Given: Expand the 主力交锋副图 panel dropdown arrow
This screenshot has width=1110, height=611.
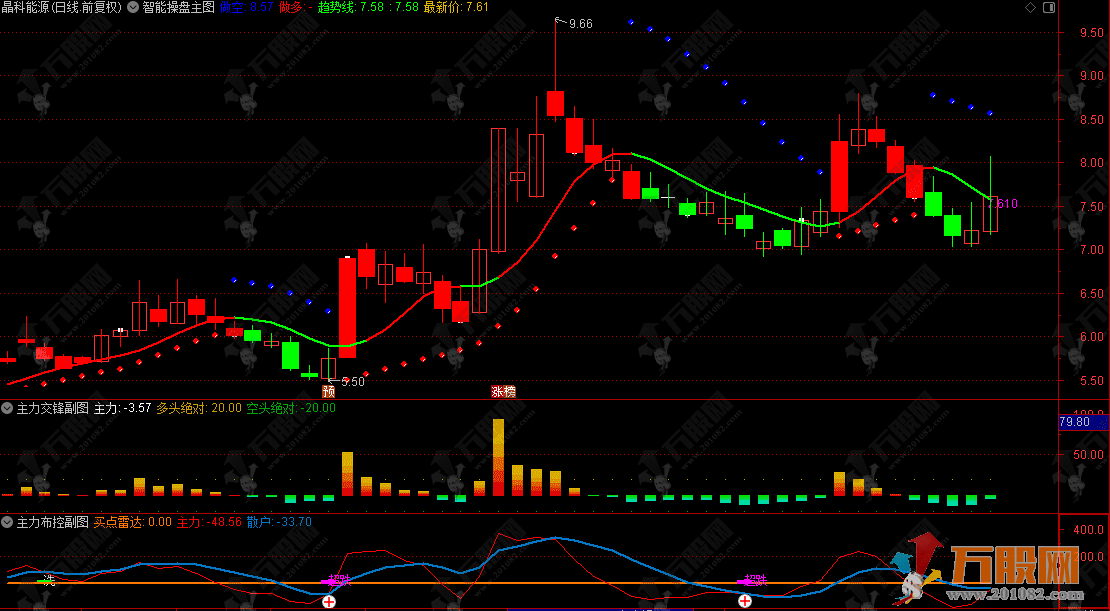Looking at the screenshot, I should [x=7, y=408].
